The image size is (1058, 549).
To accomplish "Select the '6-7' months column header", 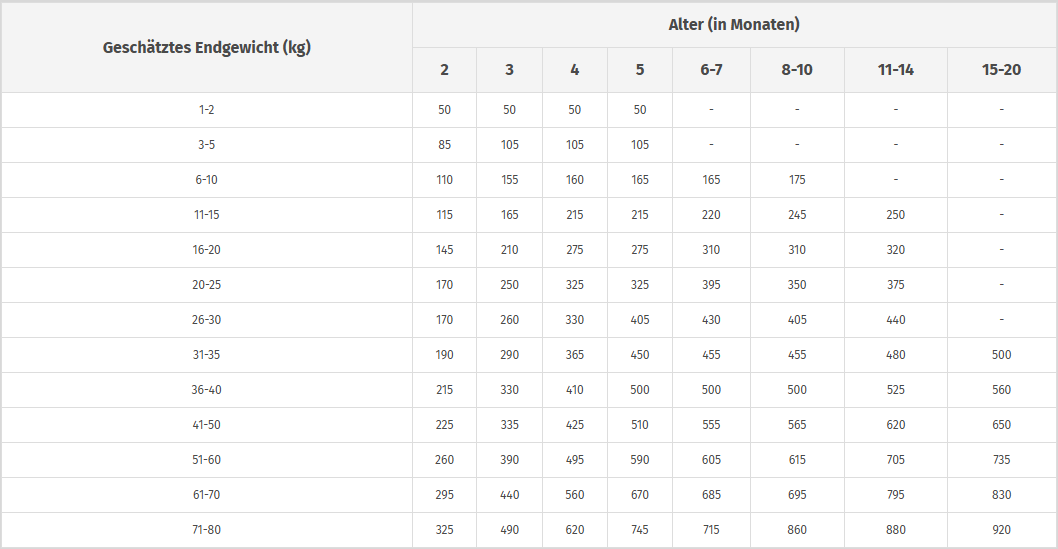I will 711,70.
